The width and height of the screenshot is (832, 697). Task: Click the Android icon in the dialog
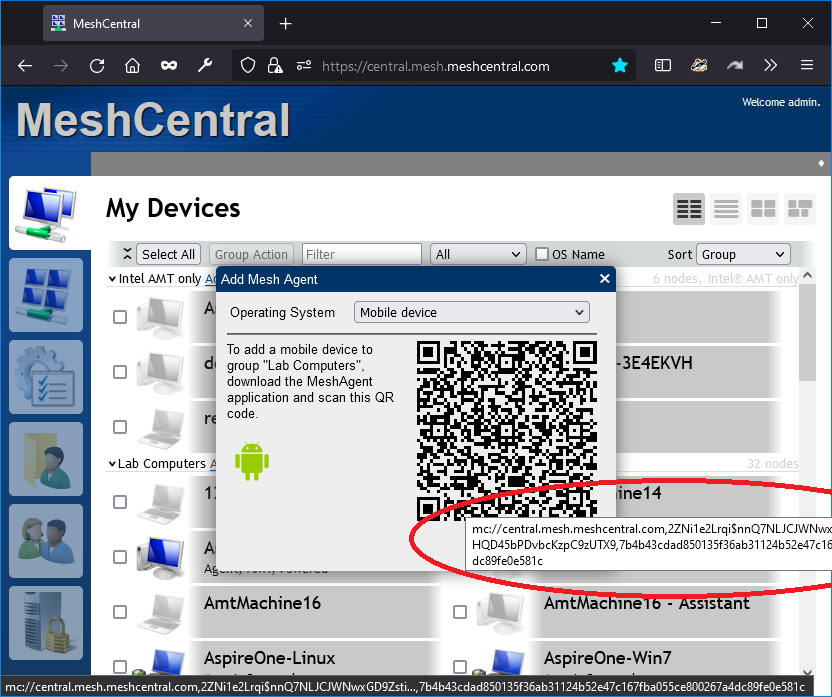coord(252,461)
